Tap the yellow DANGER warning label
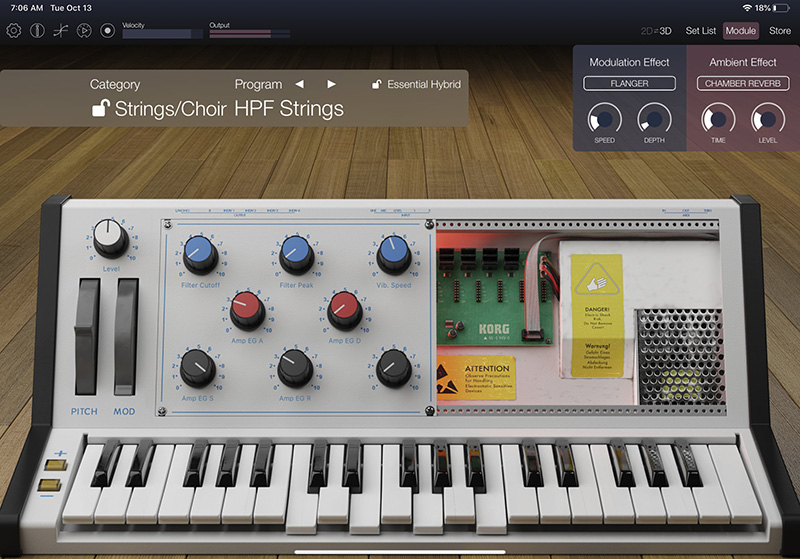The width and height of the screenshot is (800, 559). (x=597, y=315)
